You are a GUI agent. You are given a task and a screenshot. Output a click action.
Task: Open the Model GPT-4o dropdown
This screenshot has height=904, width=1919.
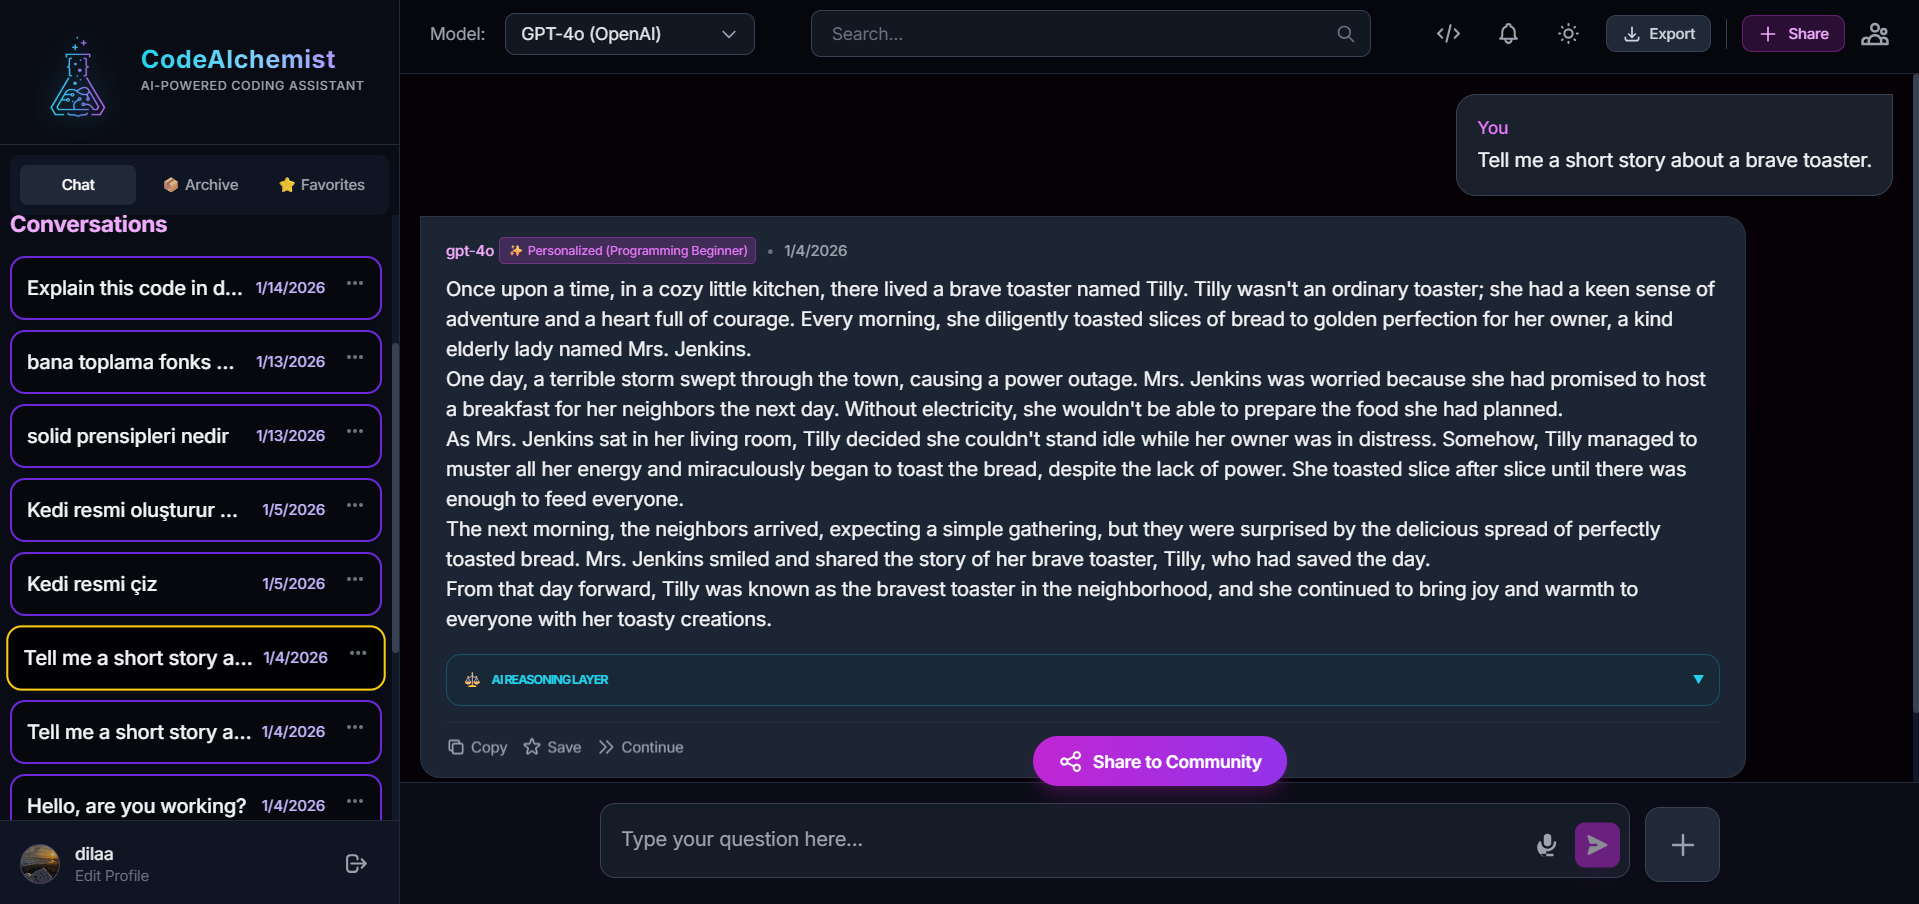[629, 34]
